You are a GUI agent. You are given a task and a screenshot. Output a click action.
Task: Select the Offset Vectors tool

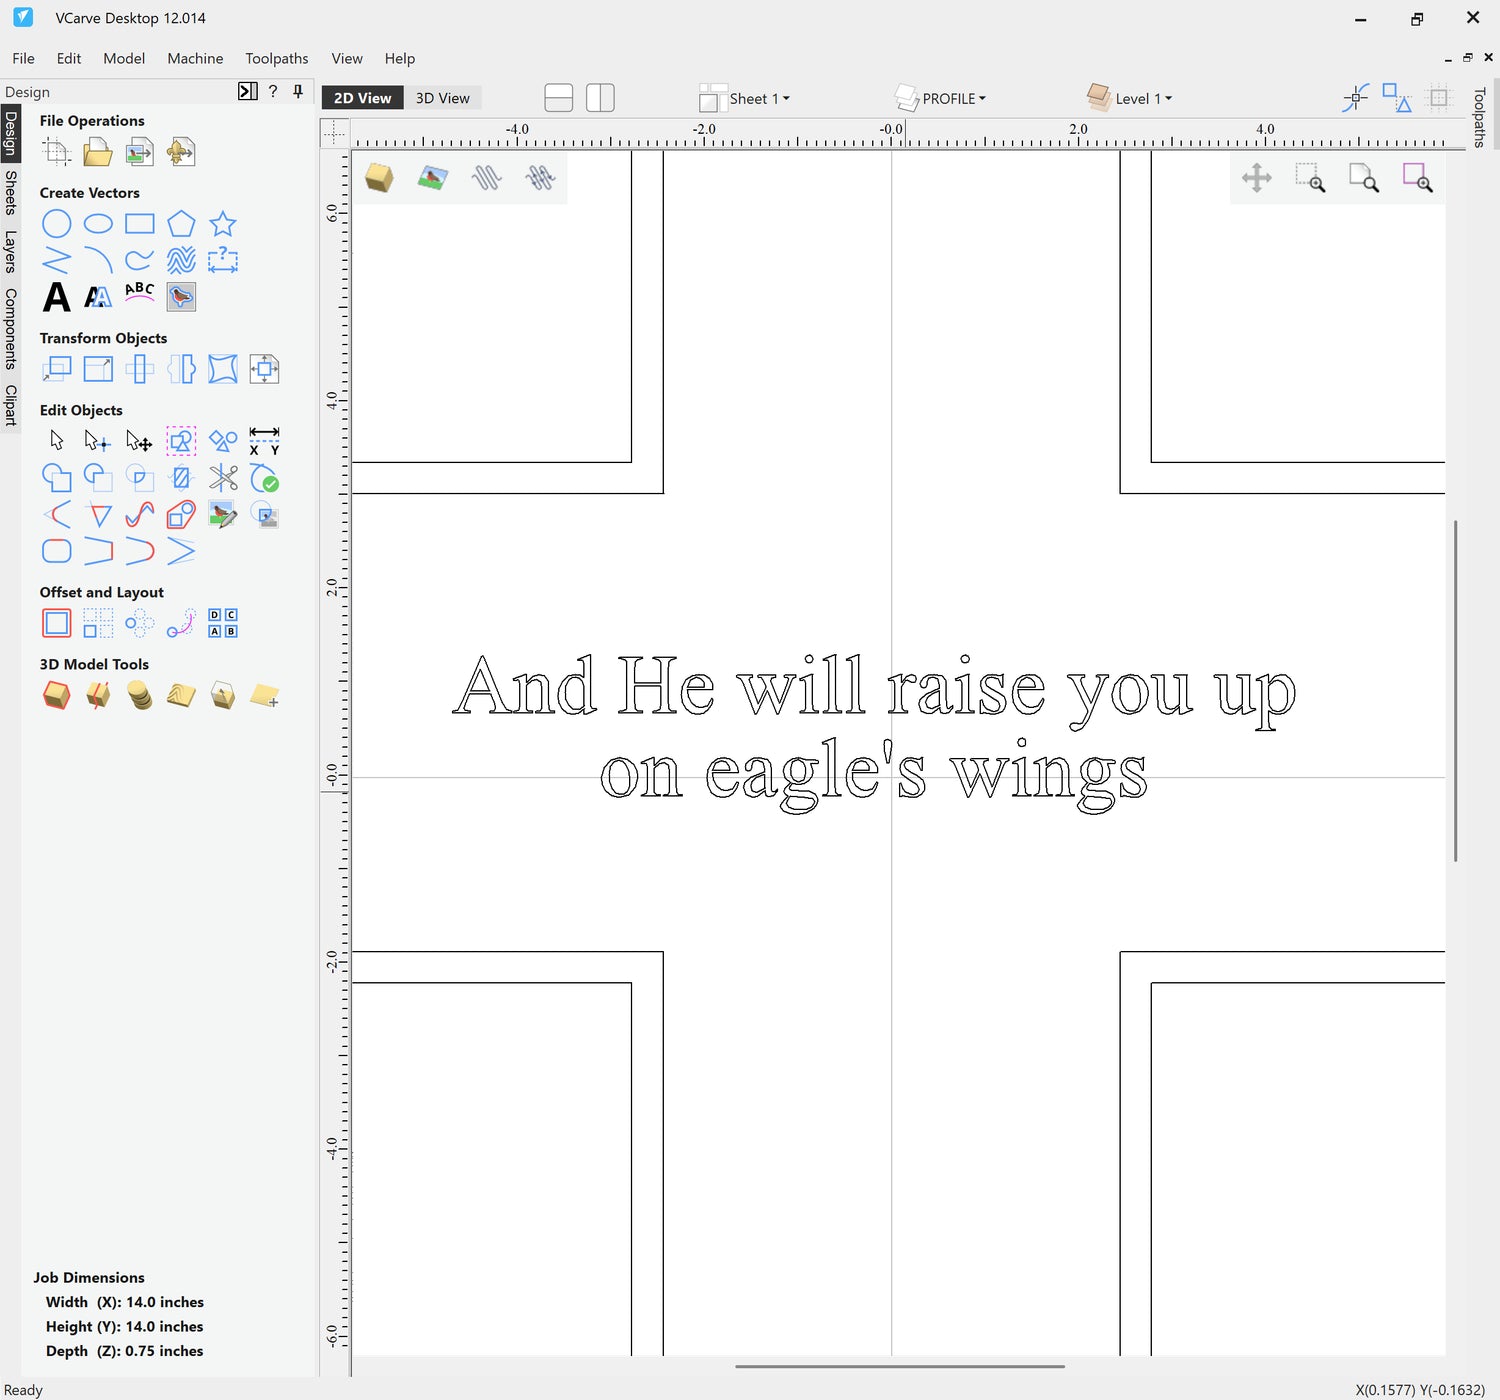[56, 623]
